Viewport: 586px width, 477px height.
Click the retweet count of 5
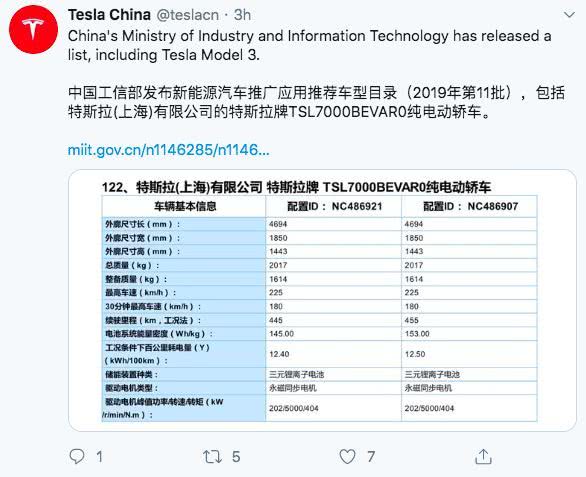236,457
